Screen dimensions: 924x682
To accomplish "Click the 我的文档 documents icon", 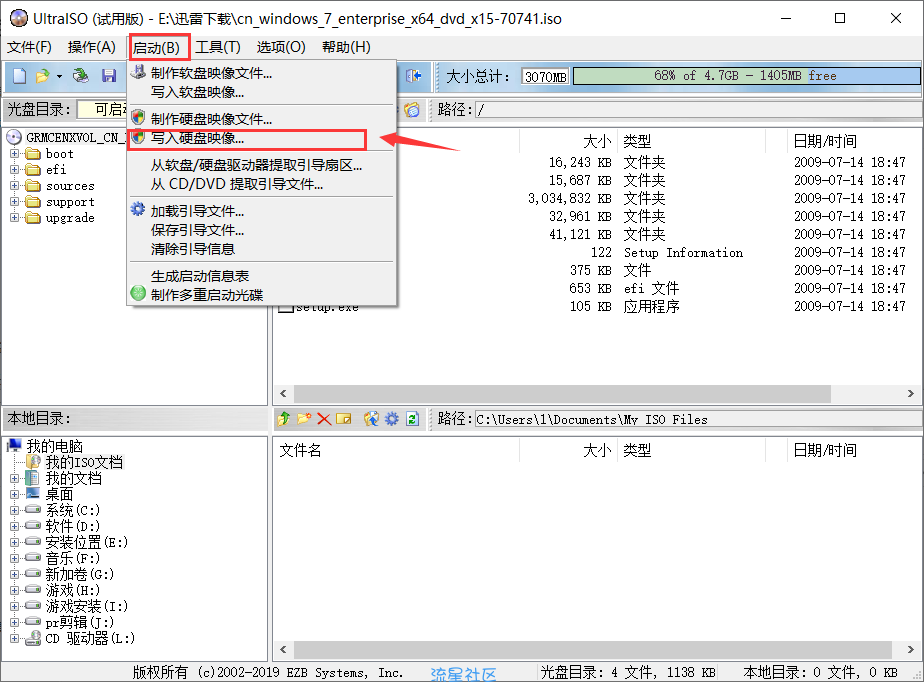I will point(32,478).
